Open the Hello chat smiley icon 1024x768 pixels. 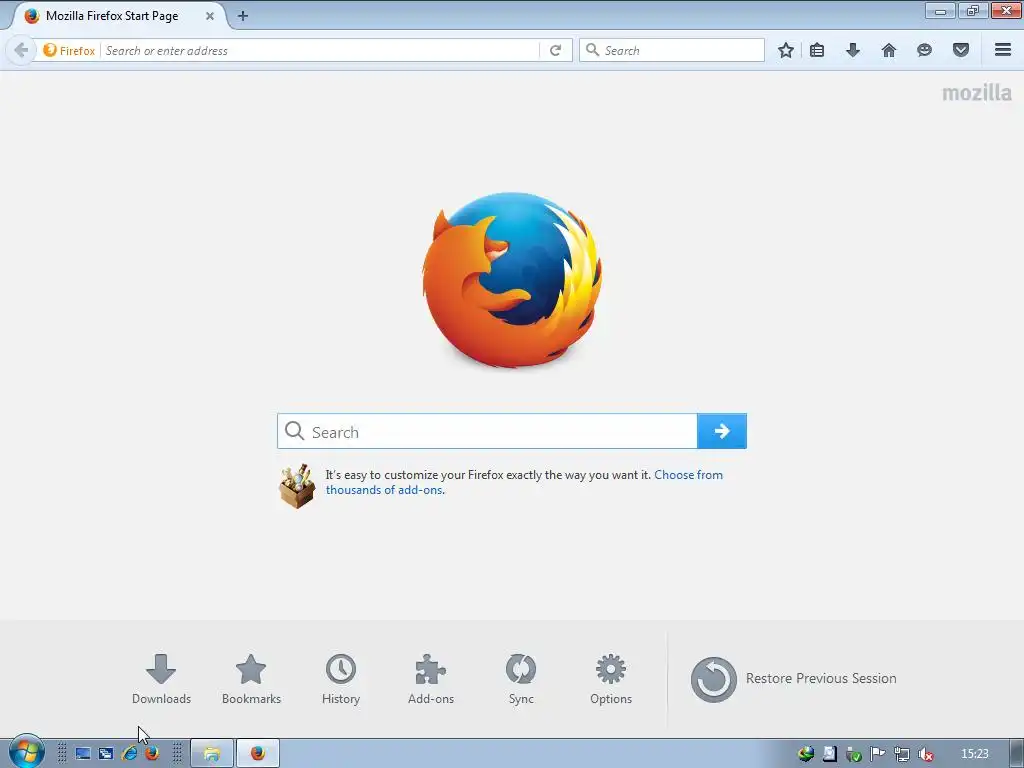tap(924, 50)
